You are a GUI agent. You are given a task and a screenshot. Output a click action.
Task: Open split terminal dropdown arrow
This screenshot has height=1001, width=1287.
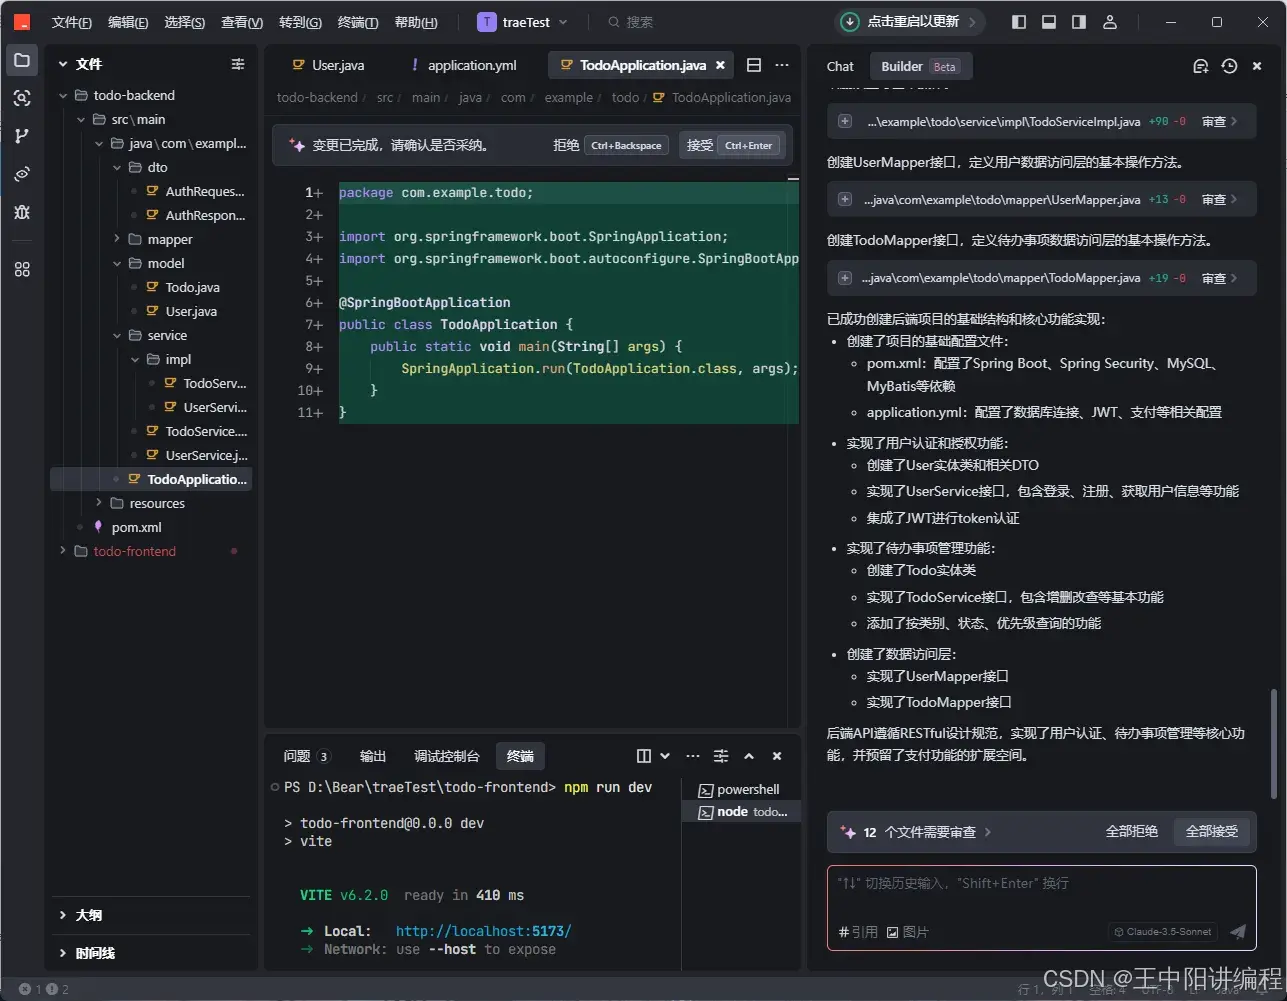point(664,756)
